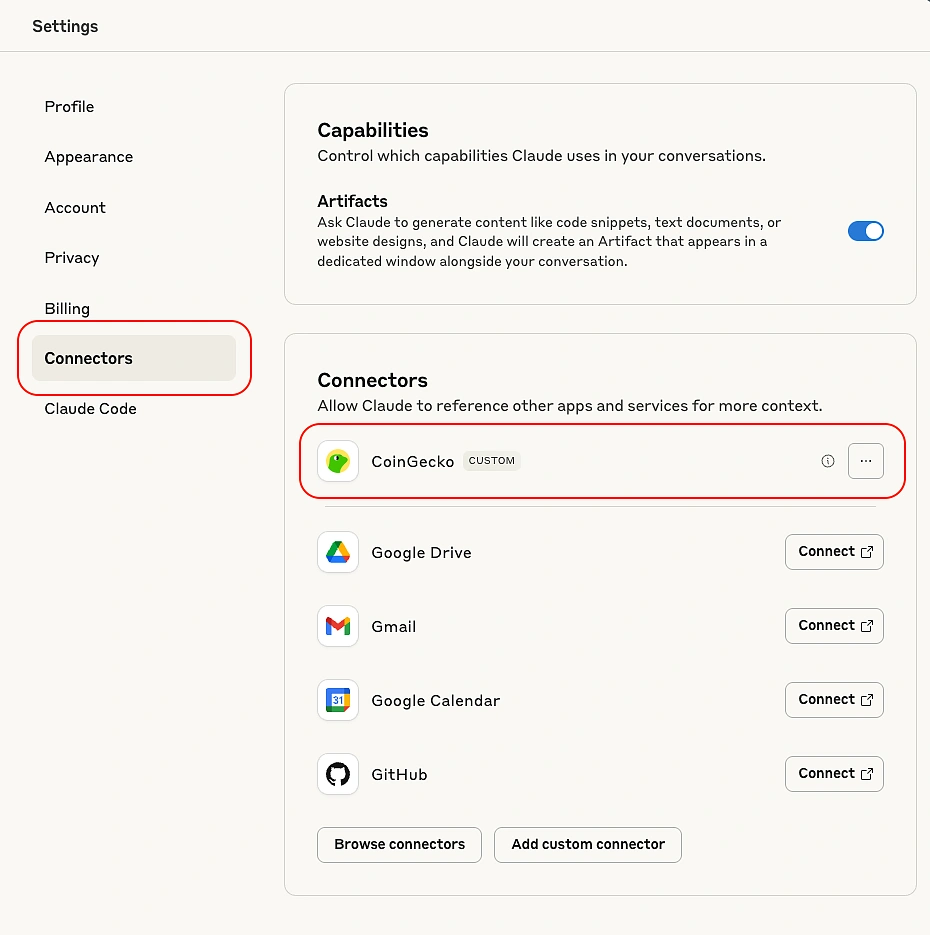Click Browse connectors

399,845
